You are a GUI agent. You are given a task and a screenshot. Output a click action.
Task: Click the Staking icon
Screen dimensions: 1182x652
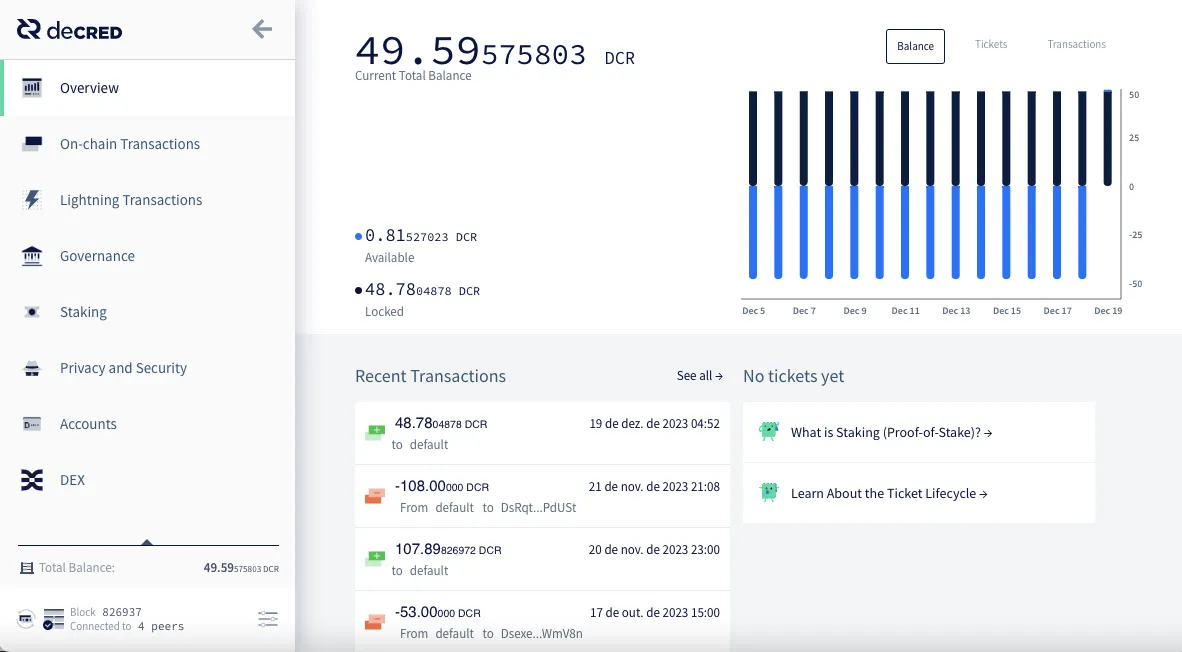(x=32, y=312)
